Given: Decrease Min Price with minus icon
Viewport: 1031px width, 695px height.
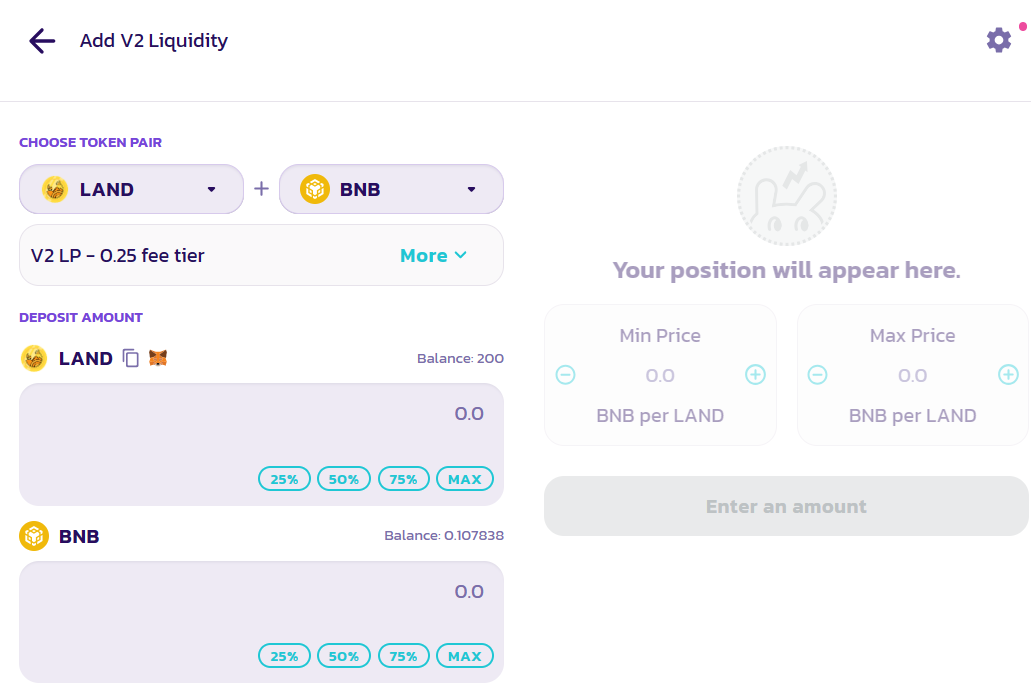Looking at the screenshot, I should (565, 375).
